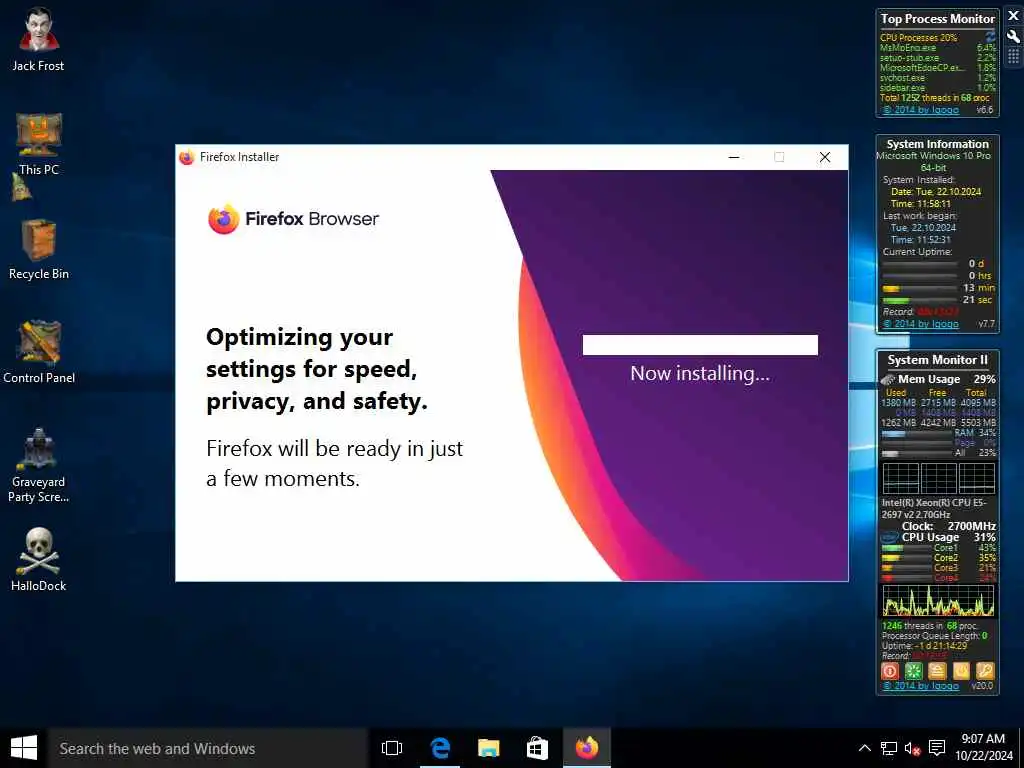This screenshot has height=768, width=1024.
Task: Click the Total 1252 threads line
Action: click(935, 98)
